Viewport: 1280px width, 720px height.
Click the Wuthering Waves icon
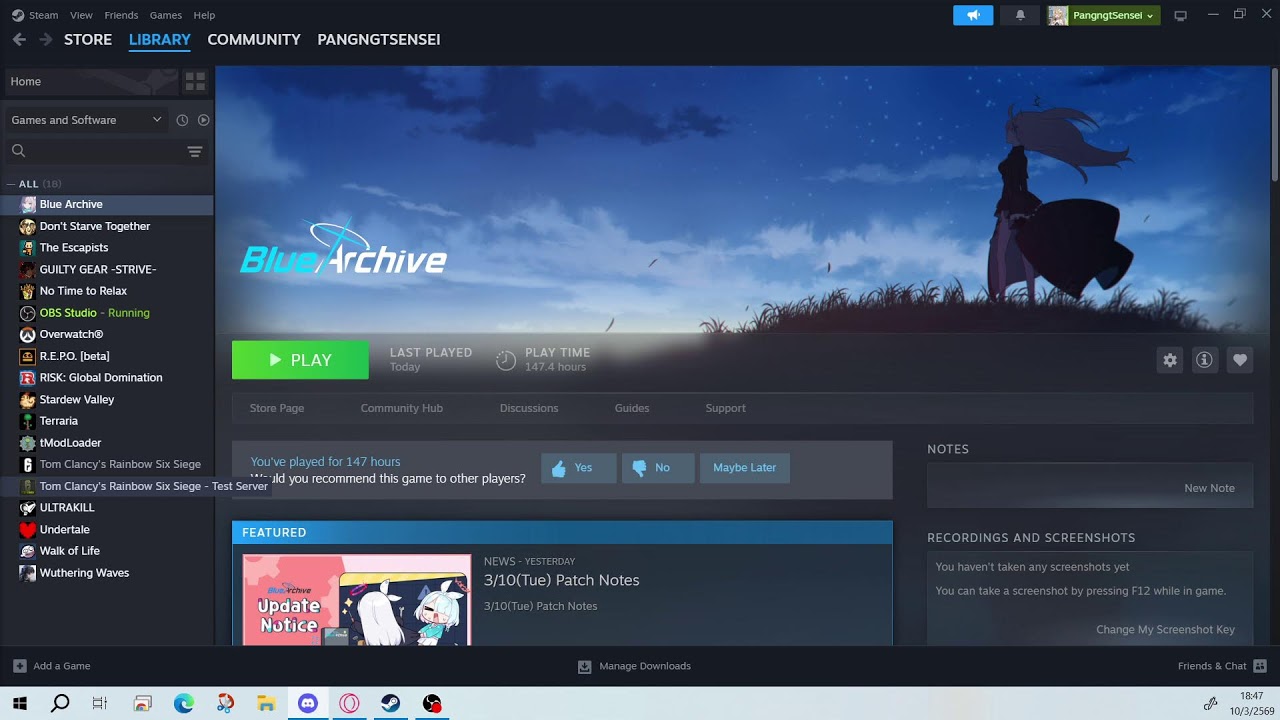click(28, 573)
